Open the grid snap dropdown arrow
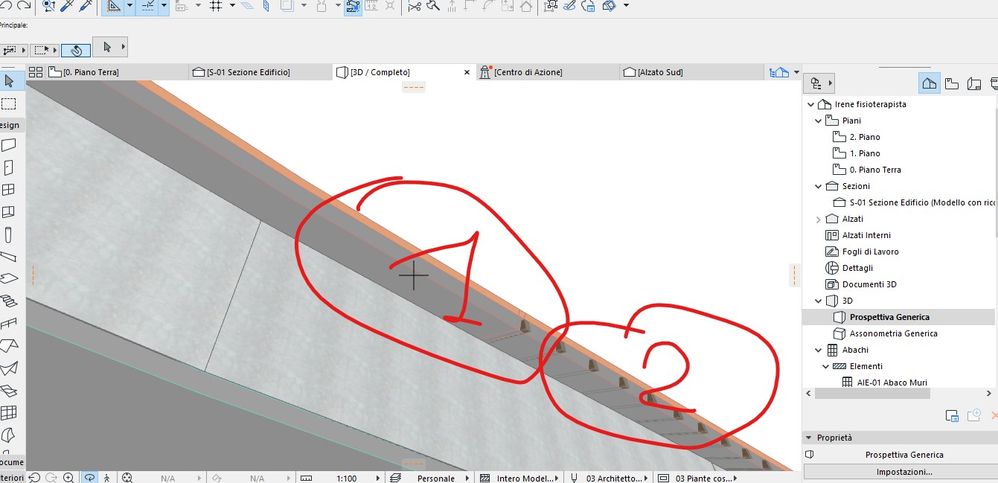Viewport: 998px width, 483px height. coord(232,6)
